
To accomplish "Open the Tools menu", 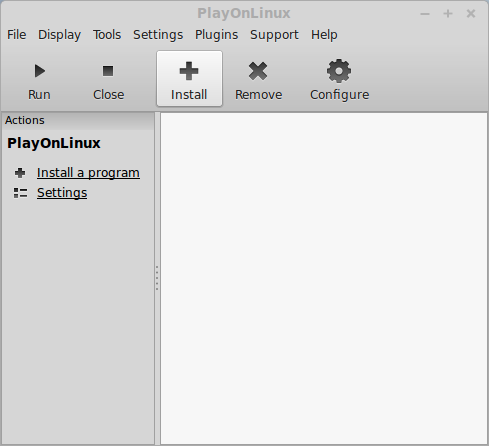I will pyautogui.click(x=107, y=35).
